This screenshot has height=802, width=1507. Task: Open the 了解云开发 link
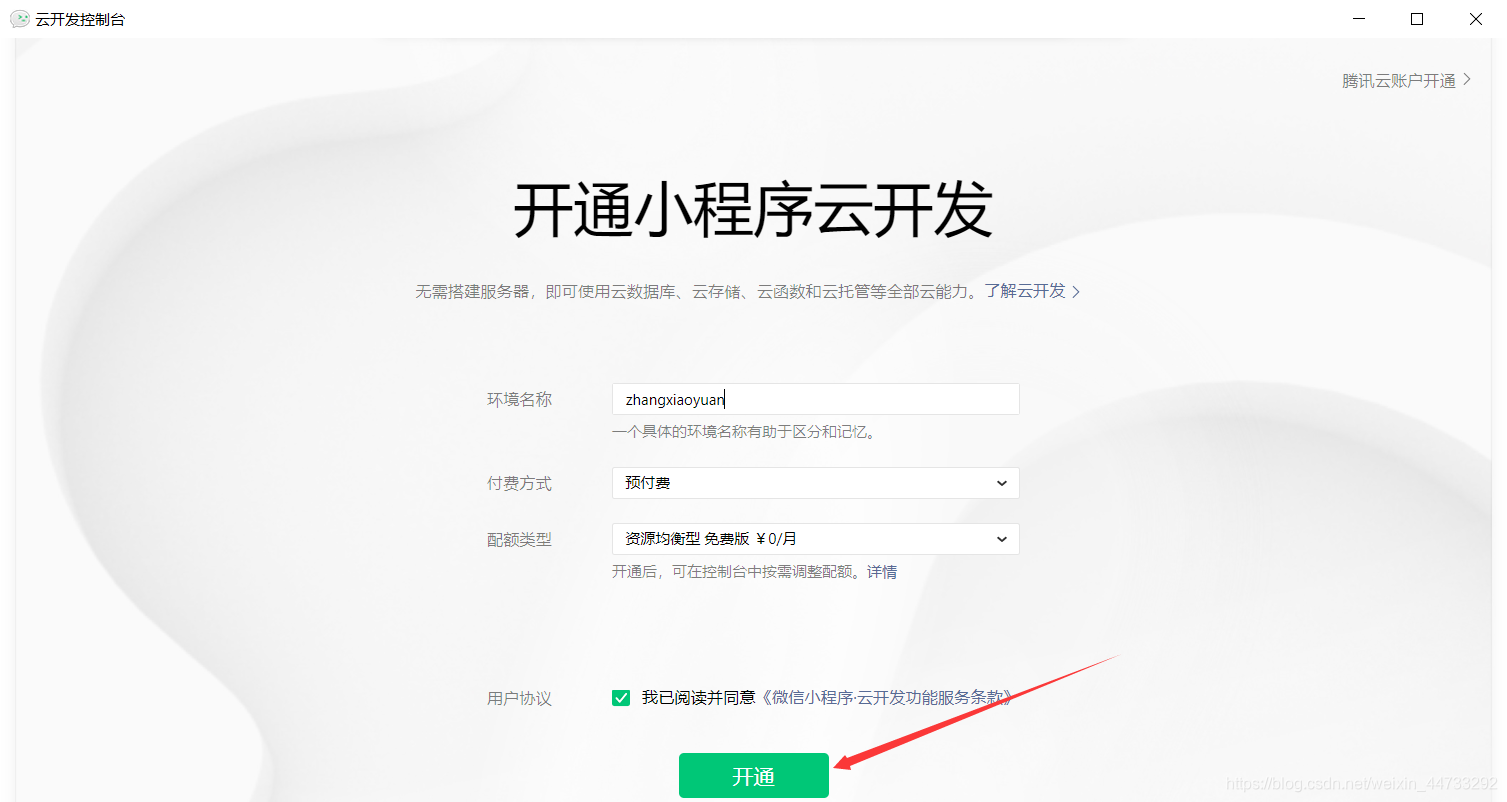pos(1025,291)
